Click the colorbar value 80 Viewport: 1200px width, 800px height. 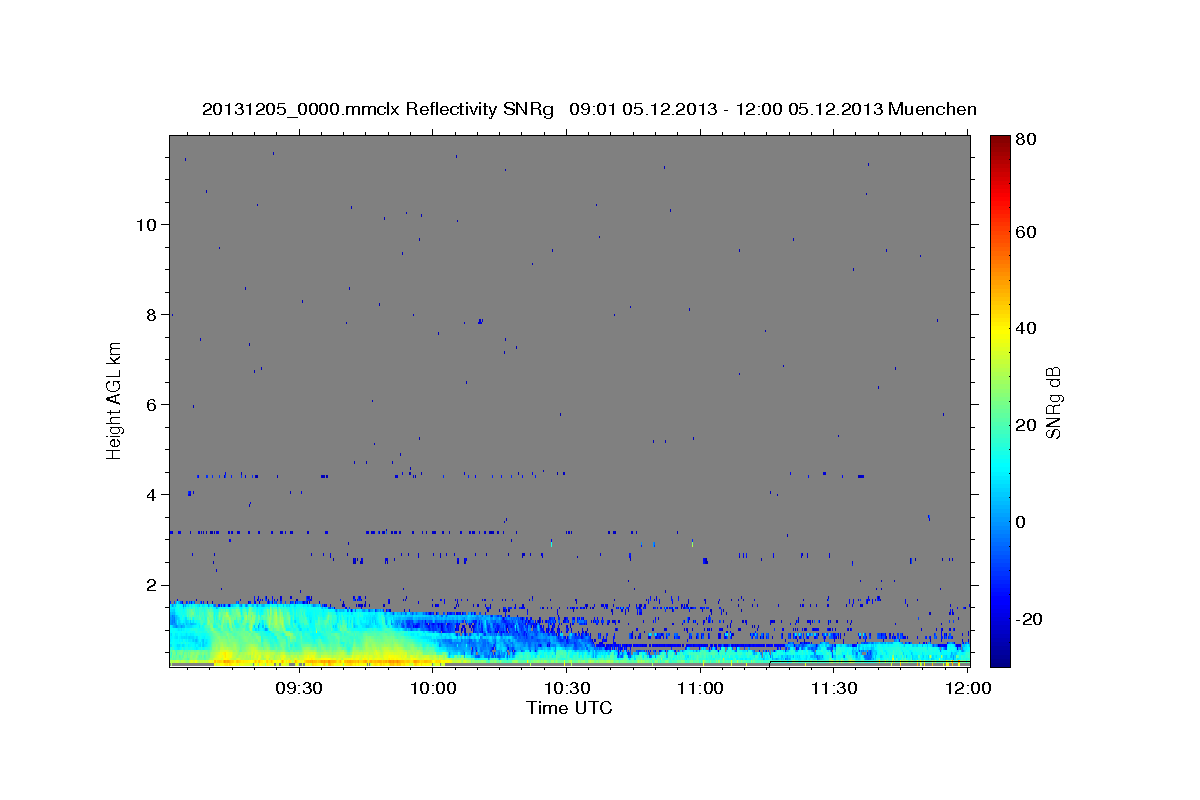click(x=1024, y=140)
